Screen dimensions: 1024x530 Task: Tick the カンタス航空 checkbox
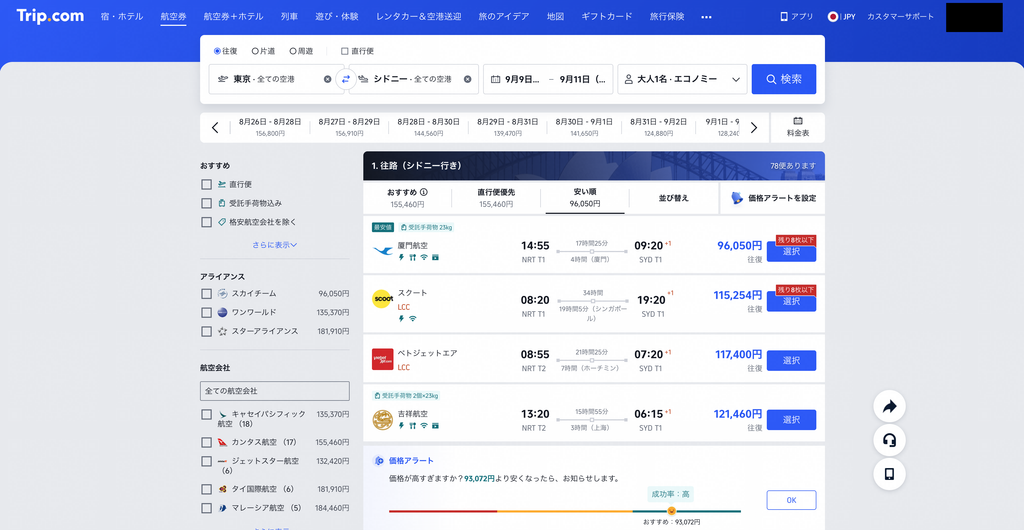206,442
